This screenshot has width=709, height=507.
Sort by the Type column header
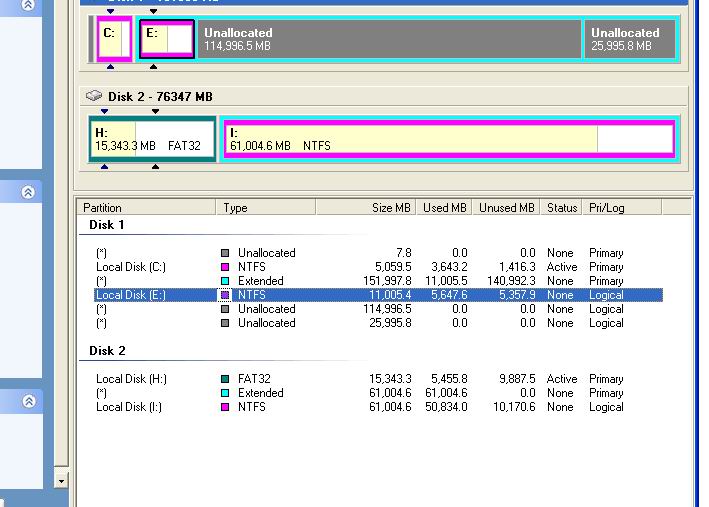pyautogui.click(x=266, y=208)
